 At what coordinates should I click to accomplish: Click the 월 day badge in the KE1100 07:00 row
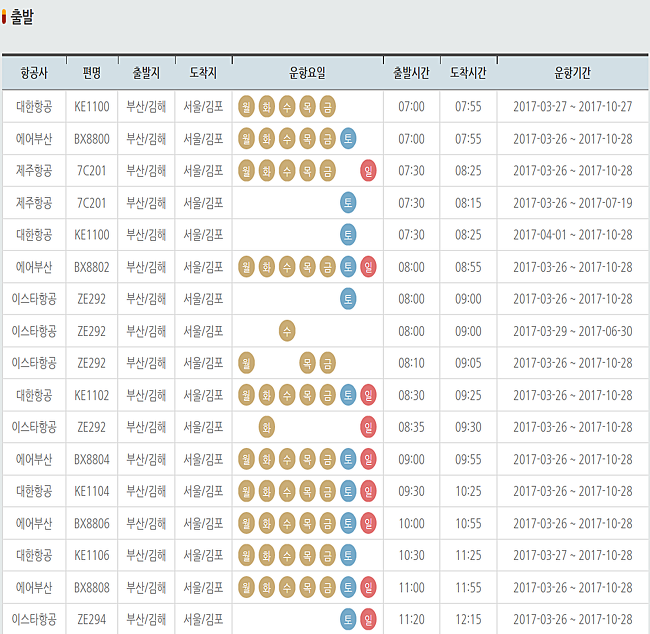[246, 107]
